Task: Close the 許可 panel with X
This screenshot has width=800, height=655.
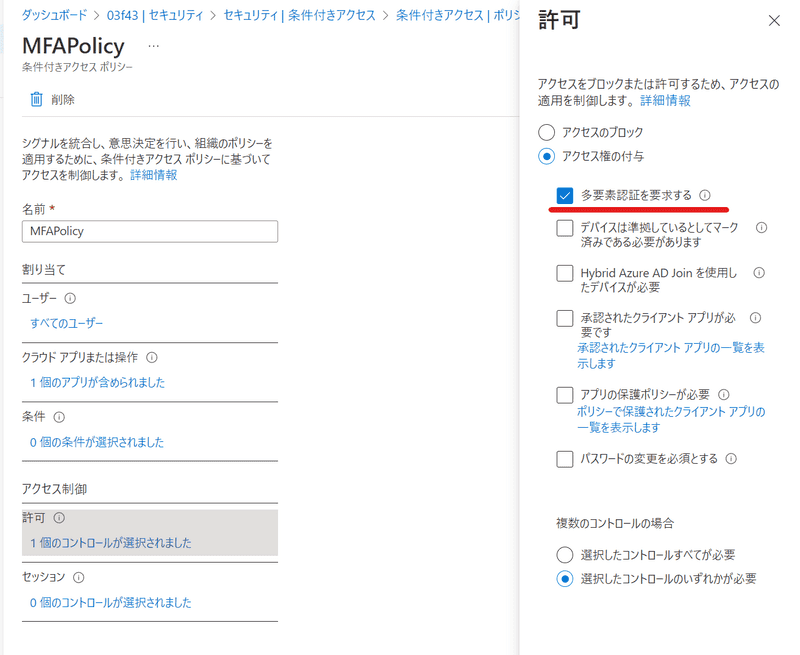Action: [x=774, y=20]
